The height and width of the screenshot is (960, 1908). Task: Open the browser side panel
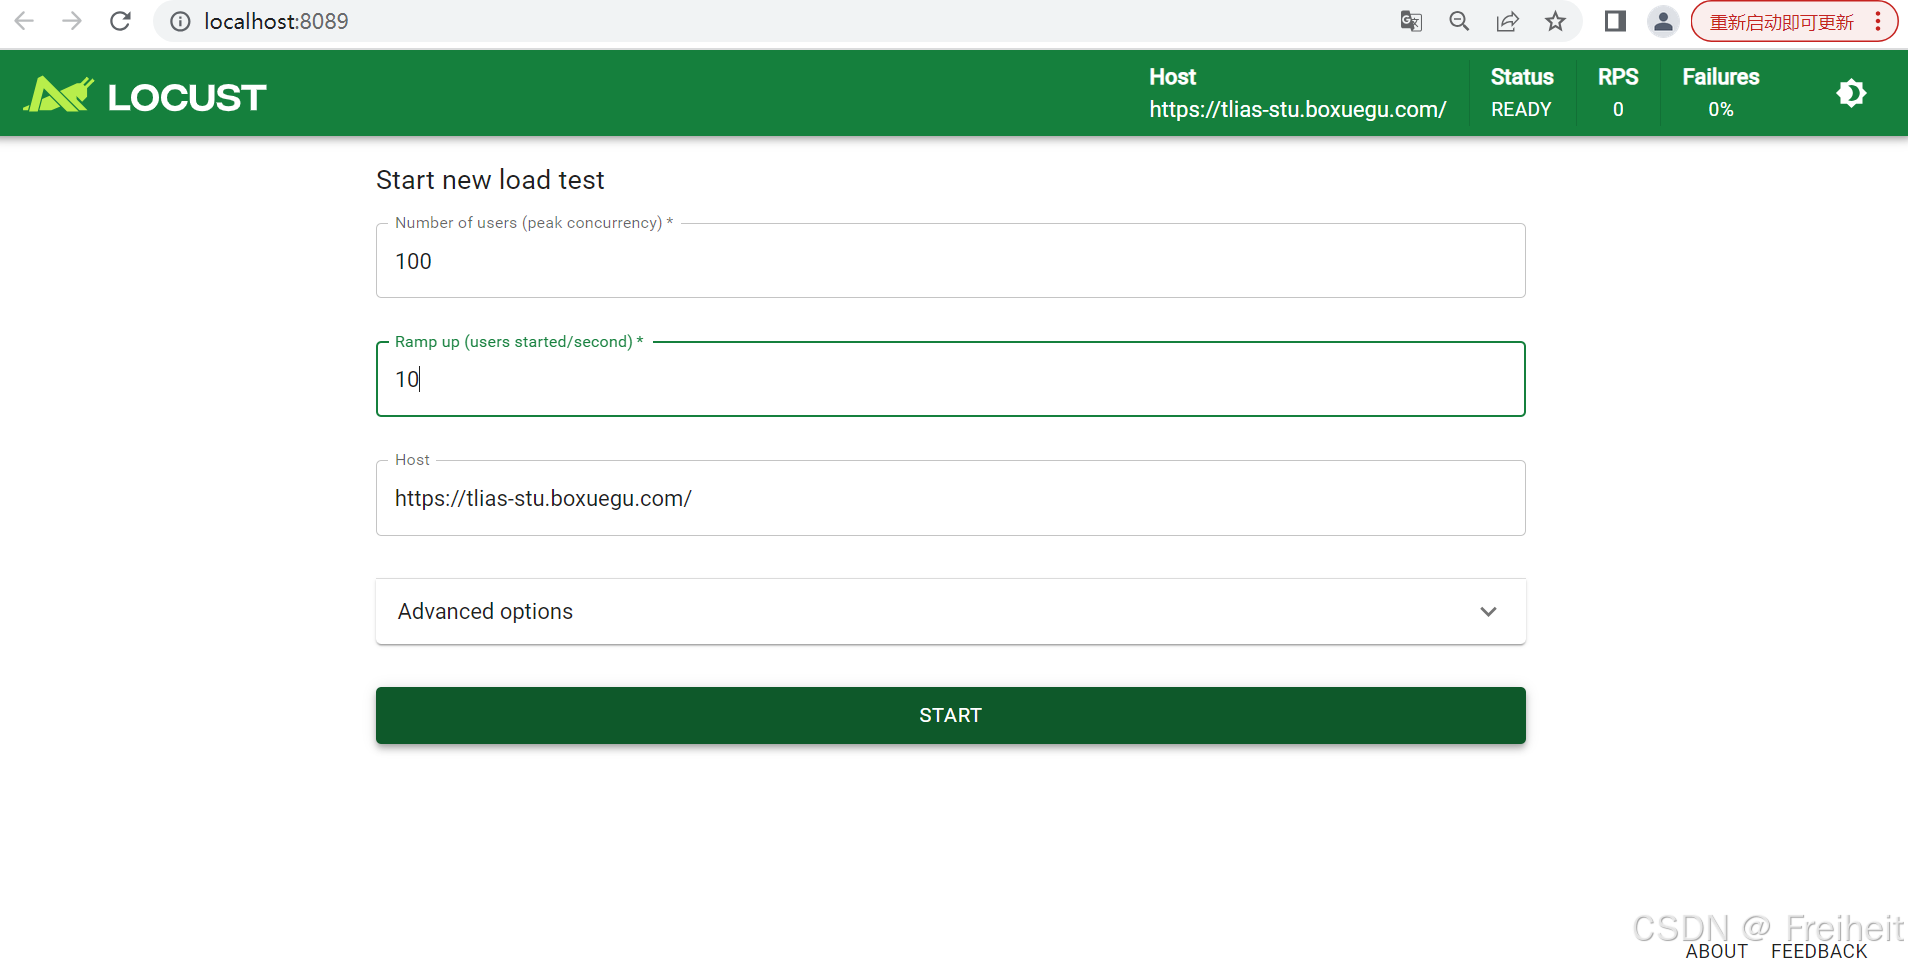pyautogui.click(x=1615, y=21)
